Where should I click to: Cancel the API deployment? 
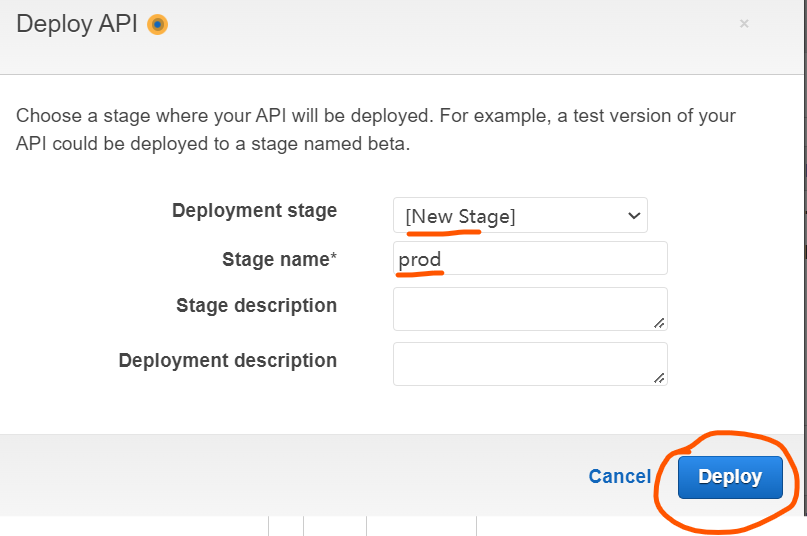pyautogui.click(x=620, y=476)
